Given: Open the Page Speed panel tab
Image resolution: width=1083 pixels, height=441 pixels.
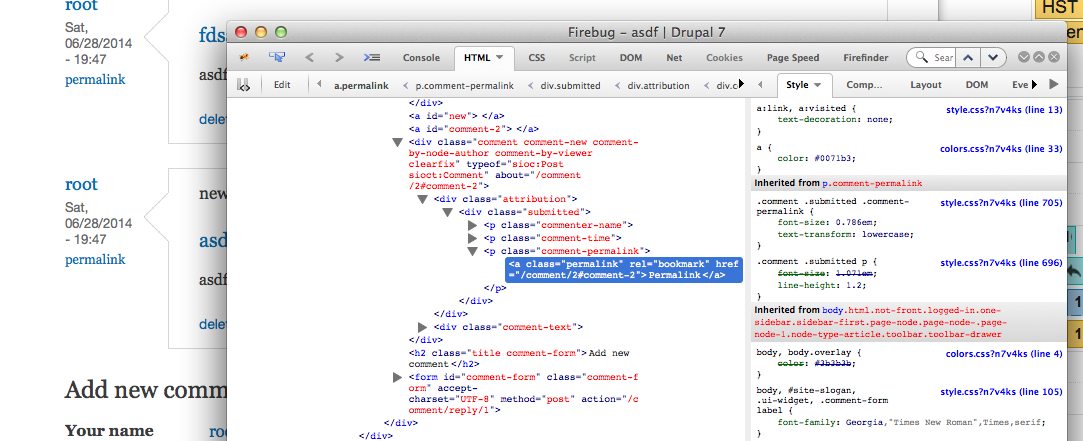Looking at the screenshot, I should pos(793,58).
